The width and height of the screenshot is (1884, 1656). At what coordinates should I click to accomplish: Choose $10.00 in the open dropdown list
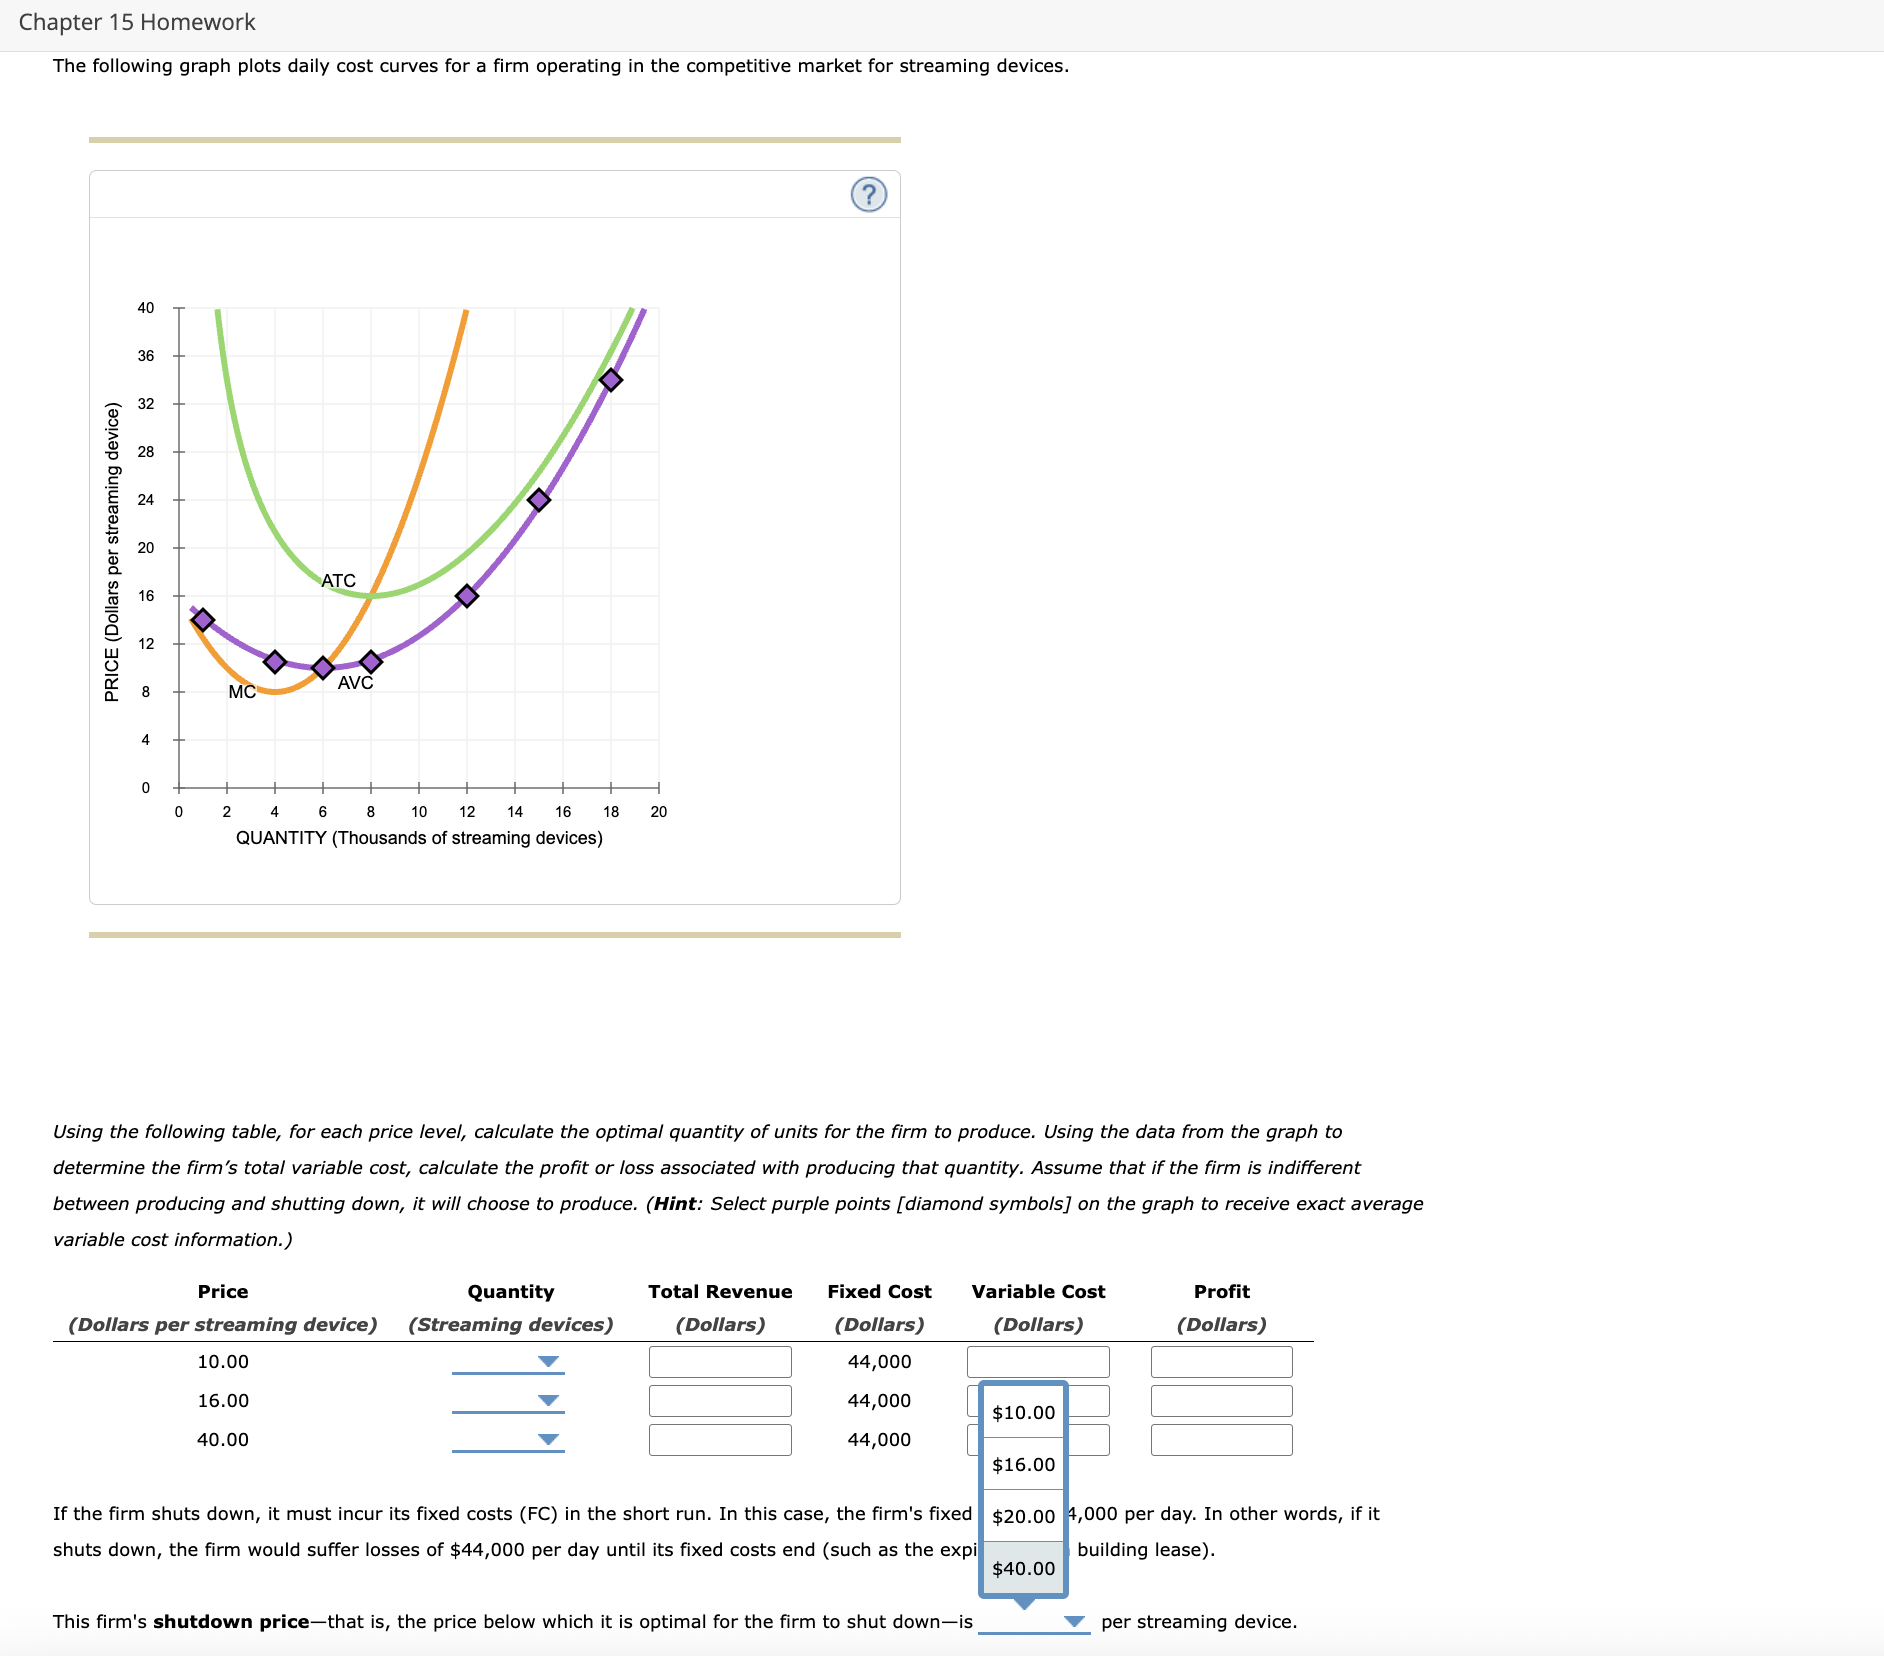[x=1022, y=1413]
